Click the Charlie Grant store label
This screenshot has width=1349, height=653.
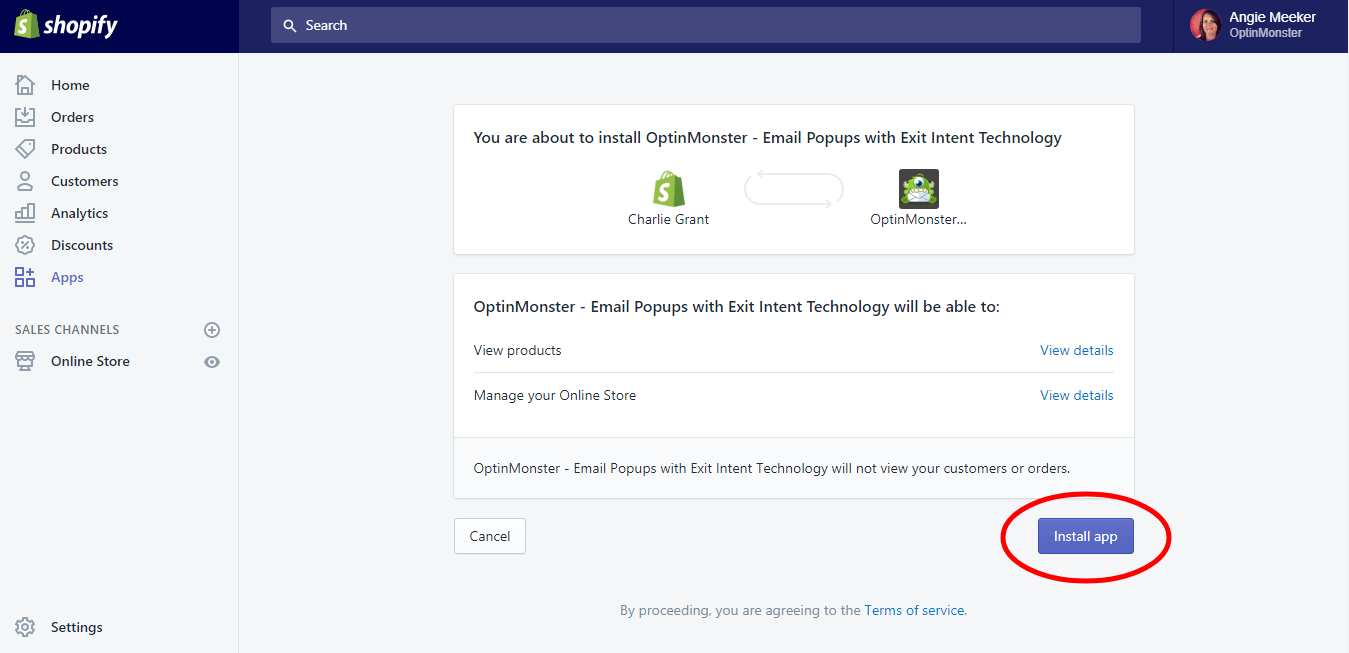coord(668,220)
